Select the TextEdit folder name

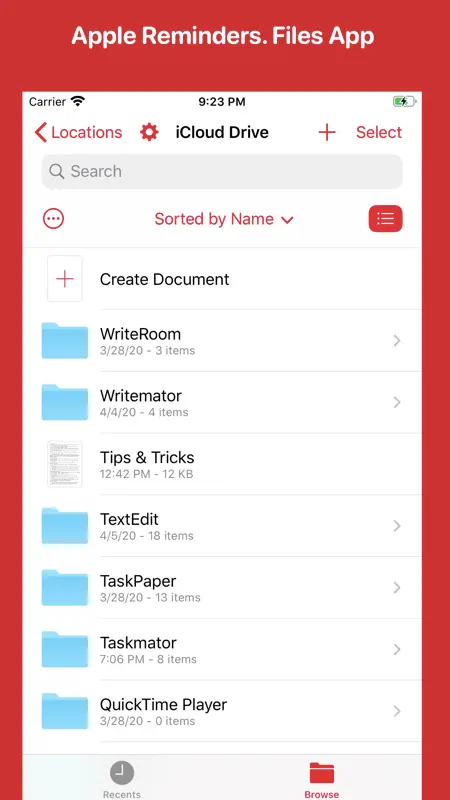(130, 519)
